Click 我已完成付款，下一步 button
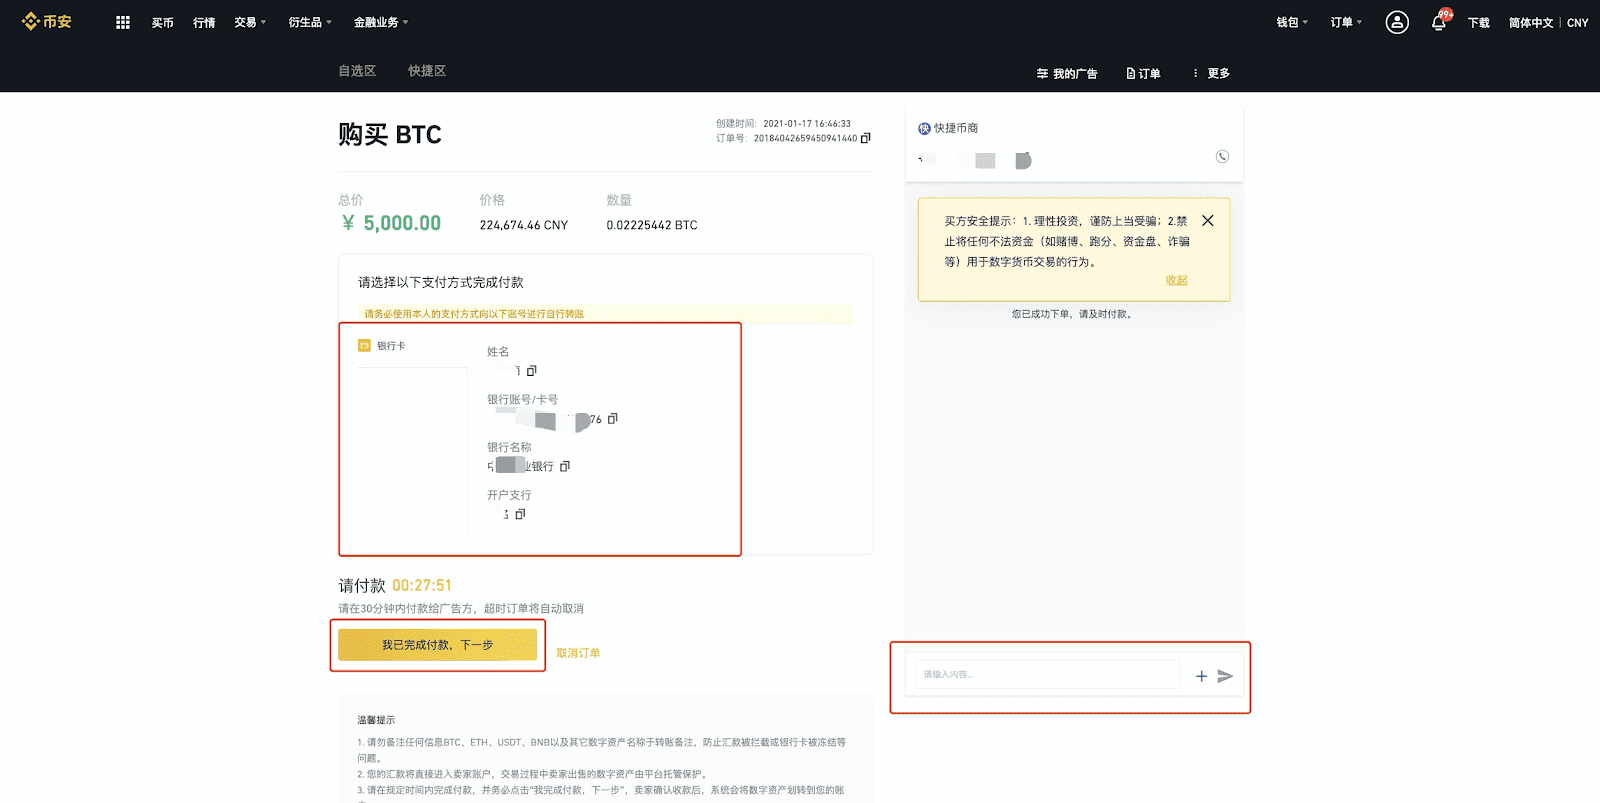This screenshot has width=1600, height=803. click(x=437, y=645)
